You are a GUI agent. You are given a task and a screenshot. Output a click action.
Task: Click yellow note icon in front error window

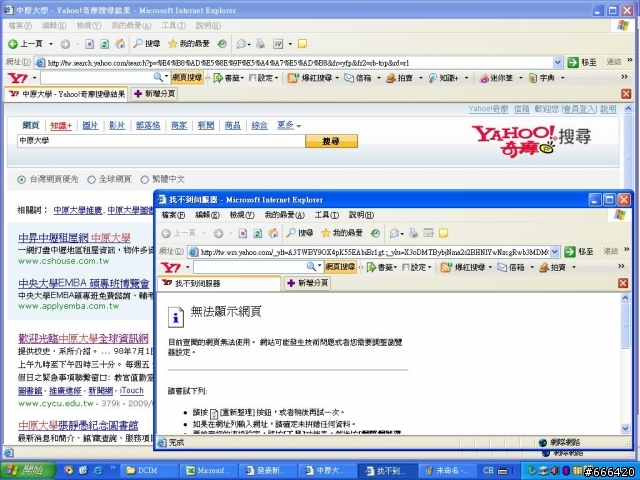point(444,233)
